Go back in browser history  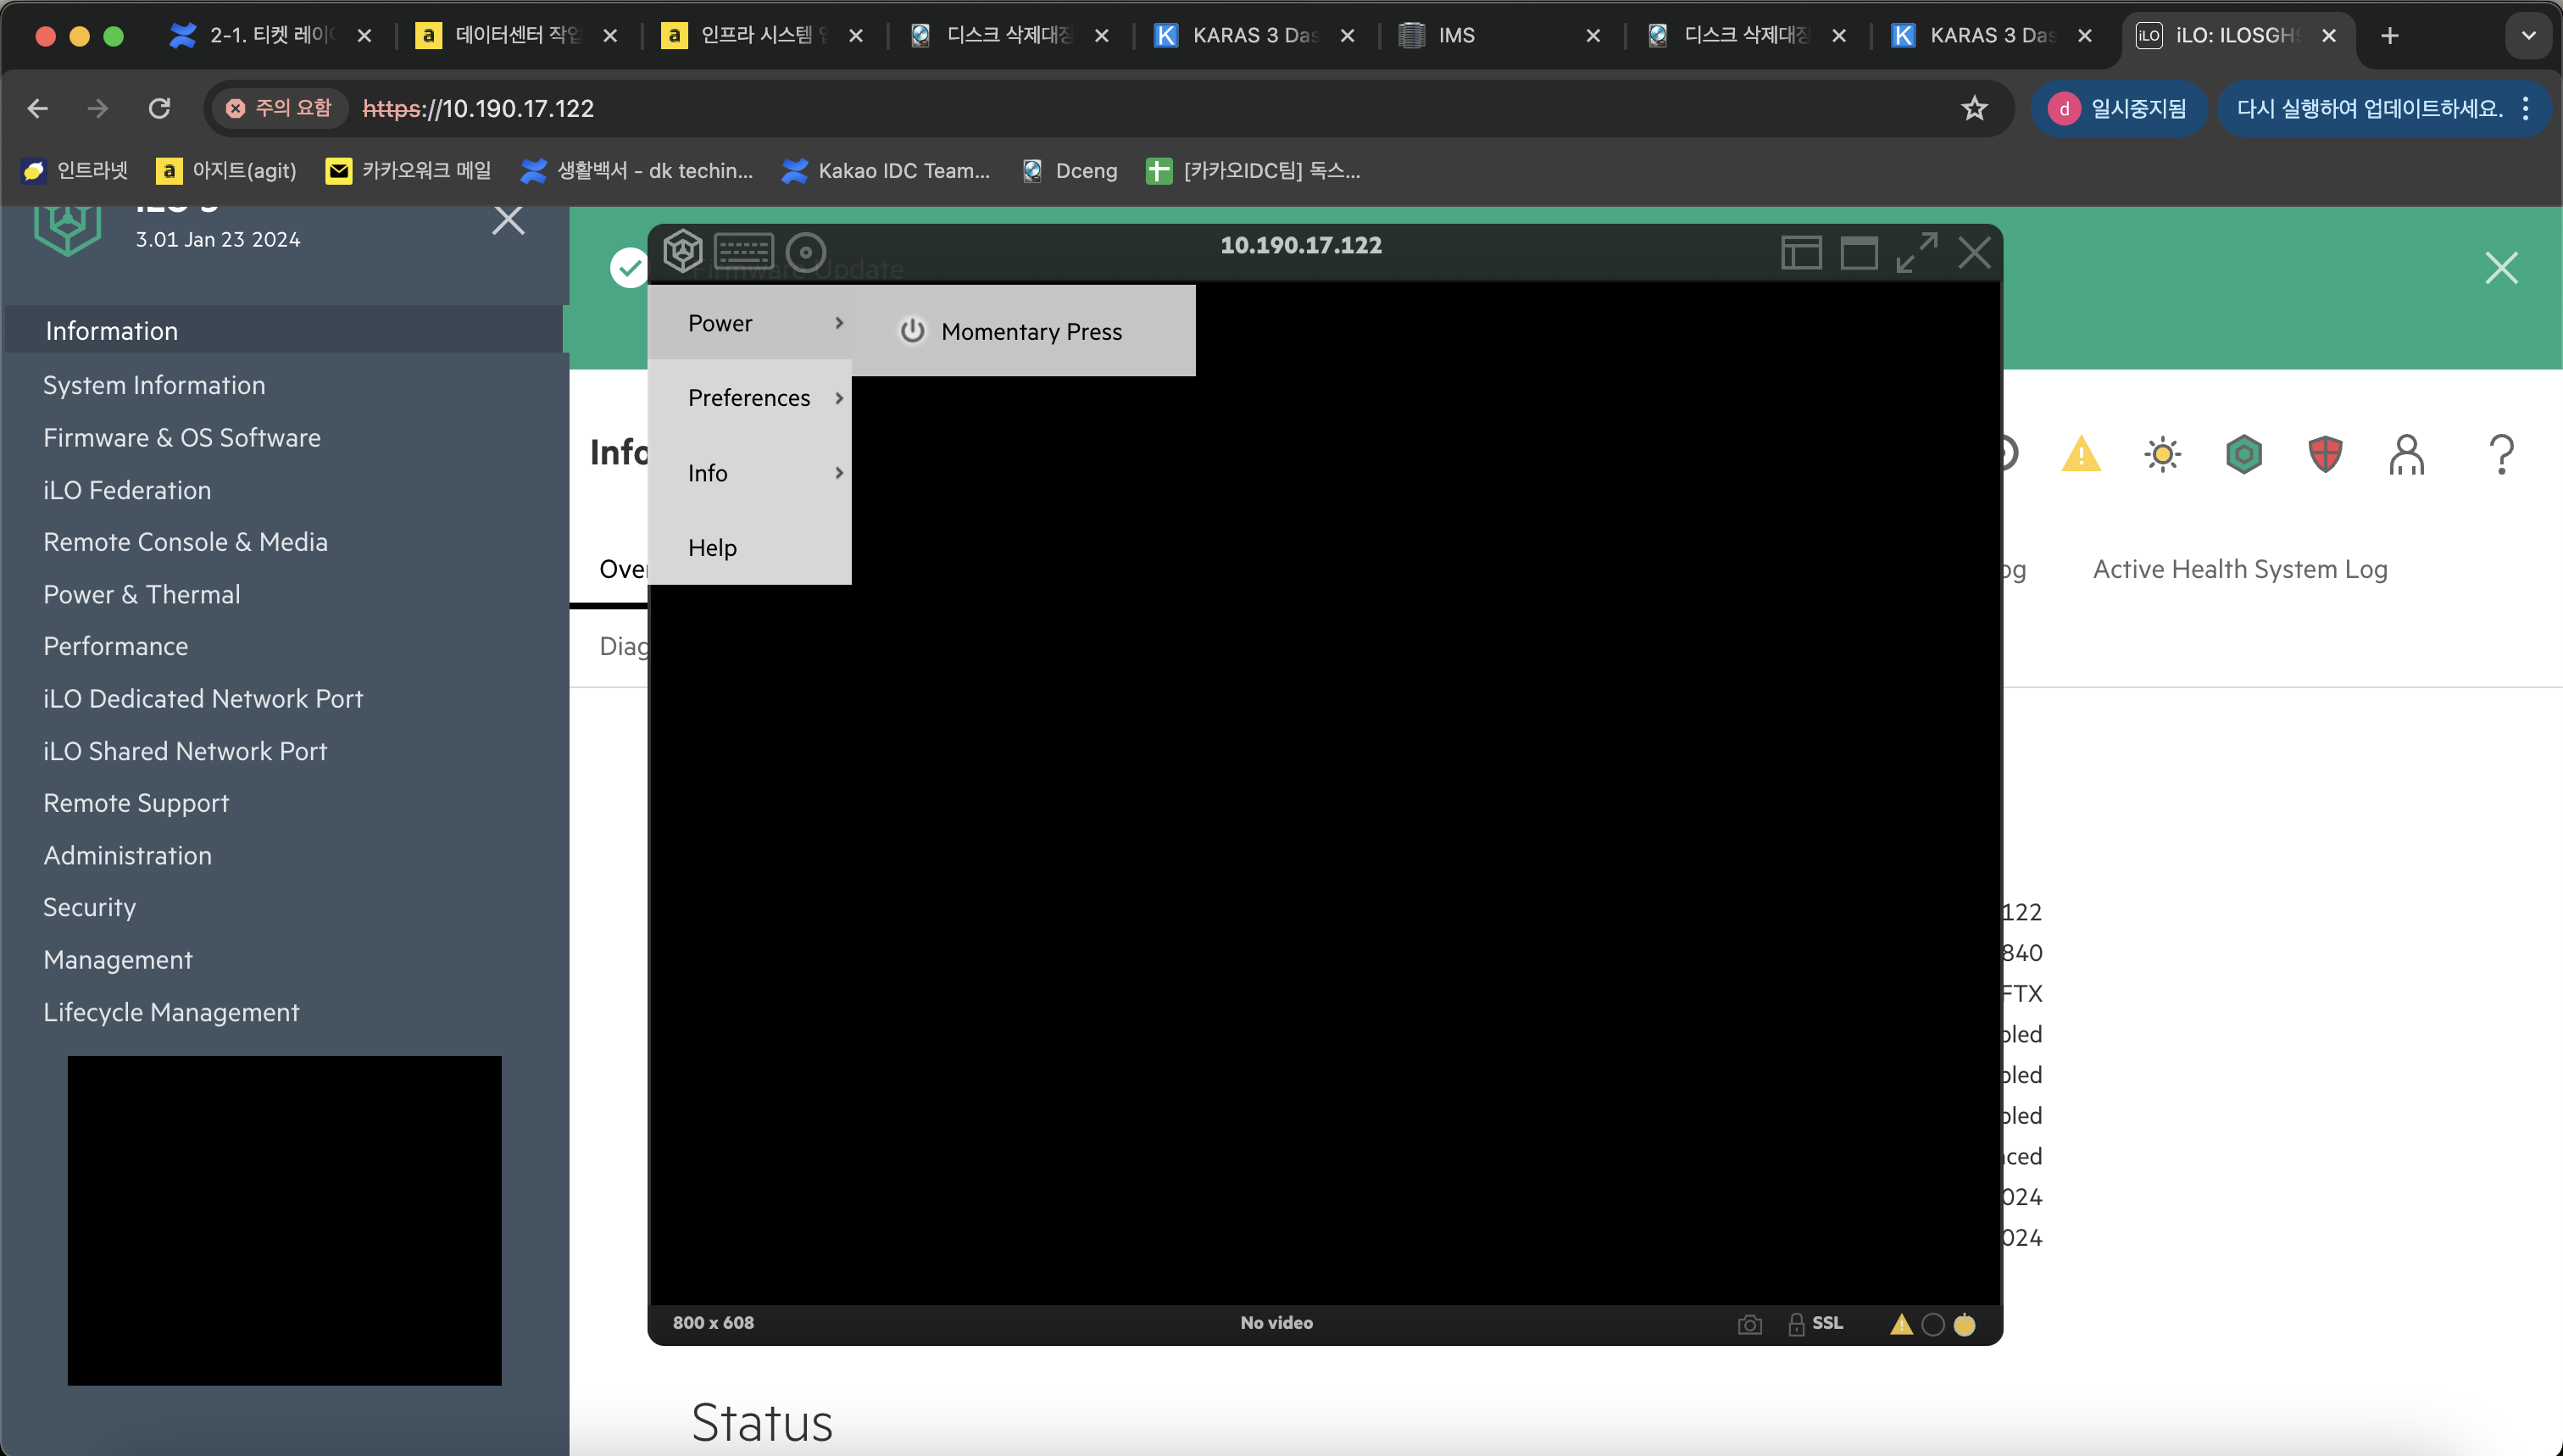tap(38, 108)
